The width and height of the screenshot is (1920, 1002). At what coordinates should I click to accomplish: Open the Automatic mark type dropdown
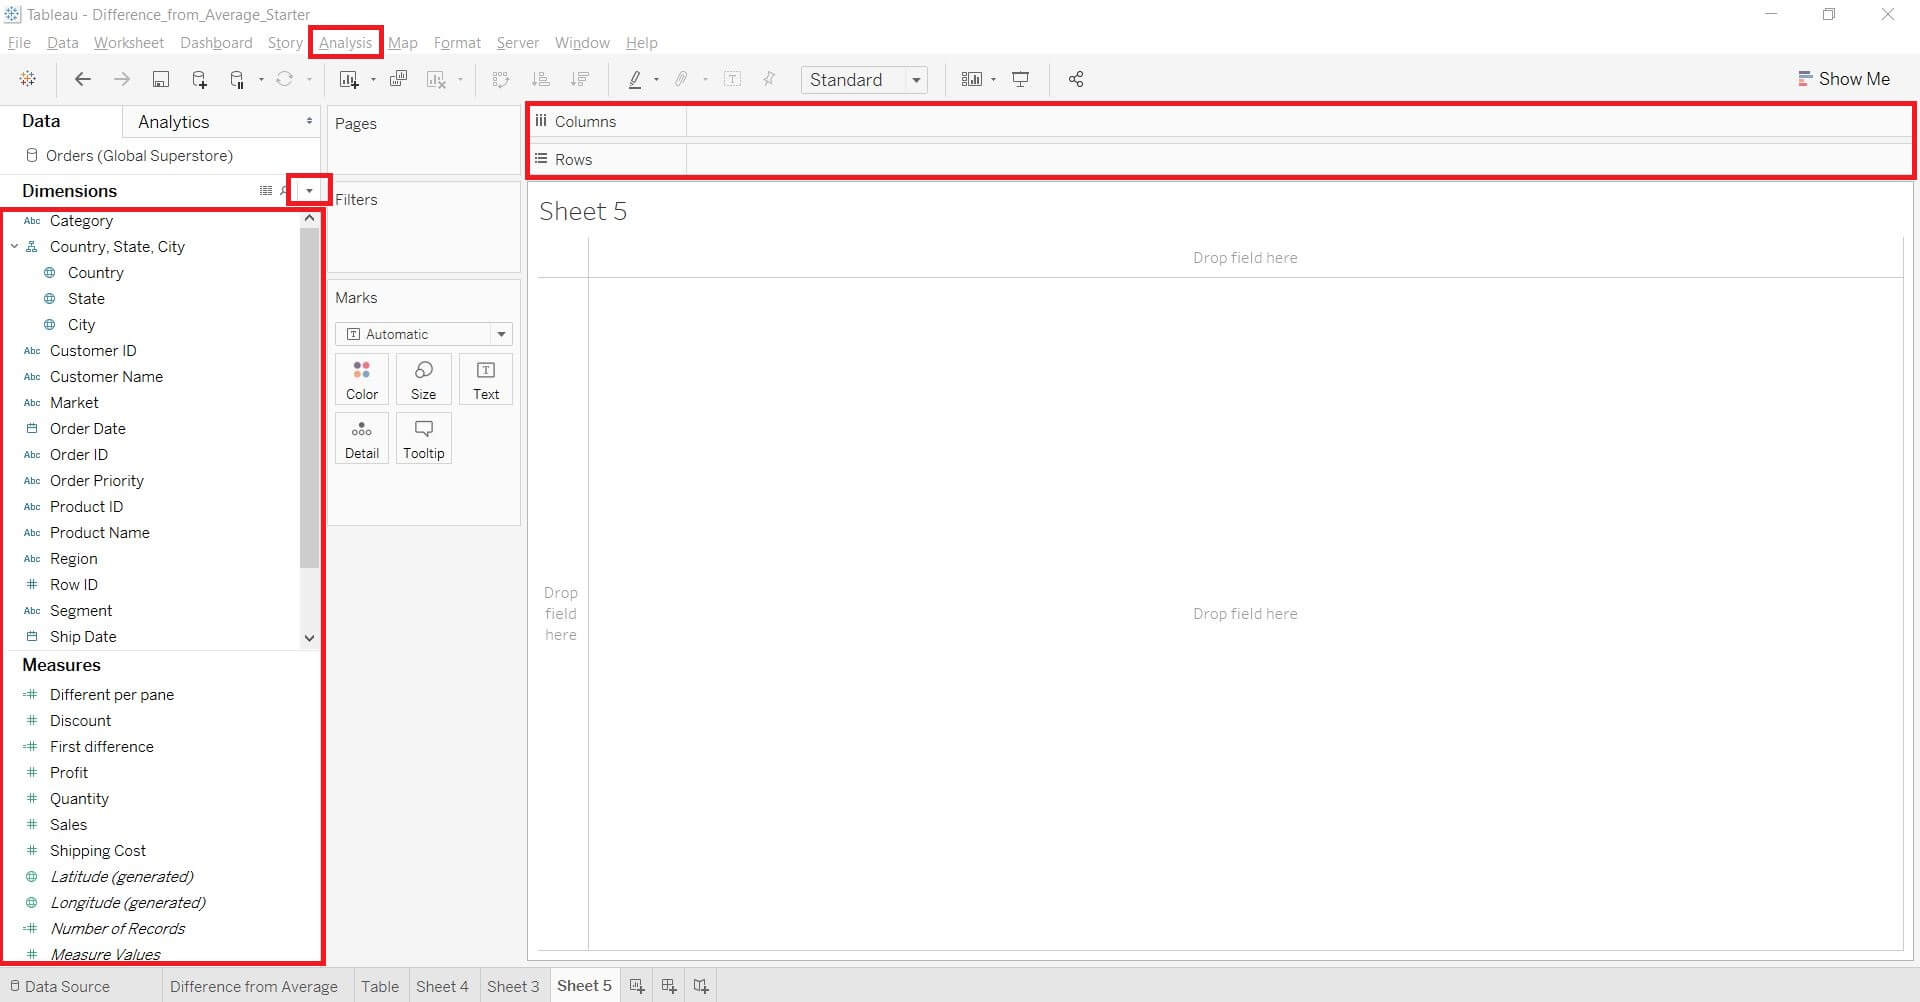[x=500, y=334]
